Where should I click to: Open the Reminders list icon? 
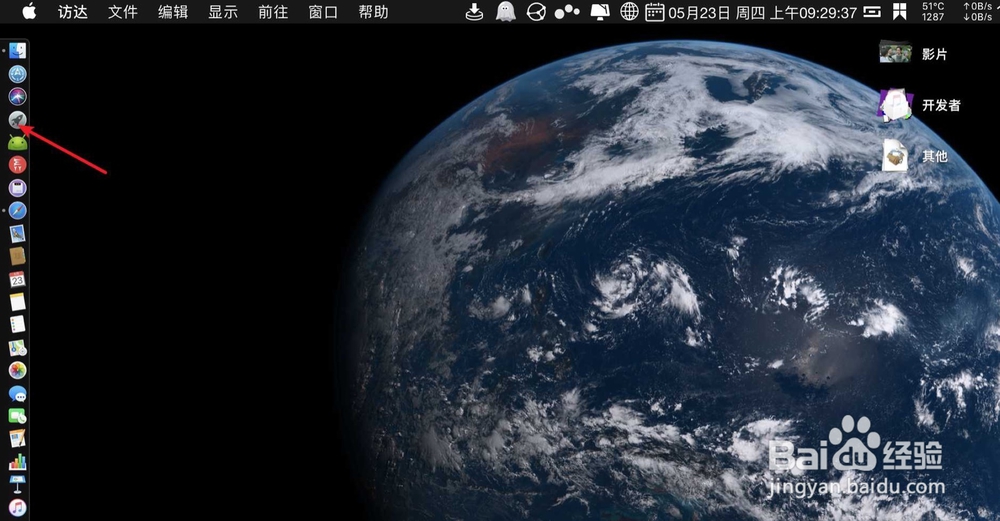point(17,325)
